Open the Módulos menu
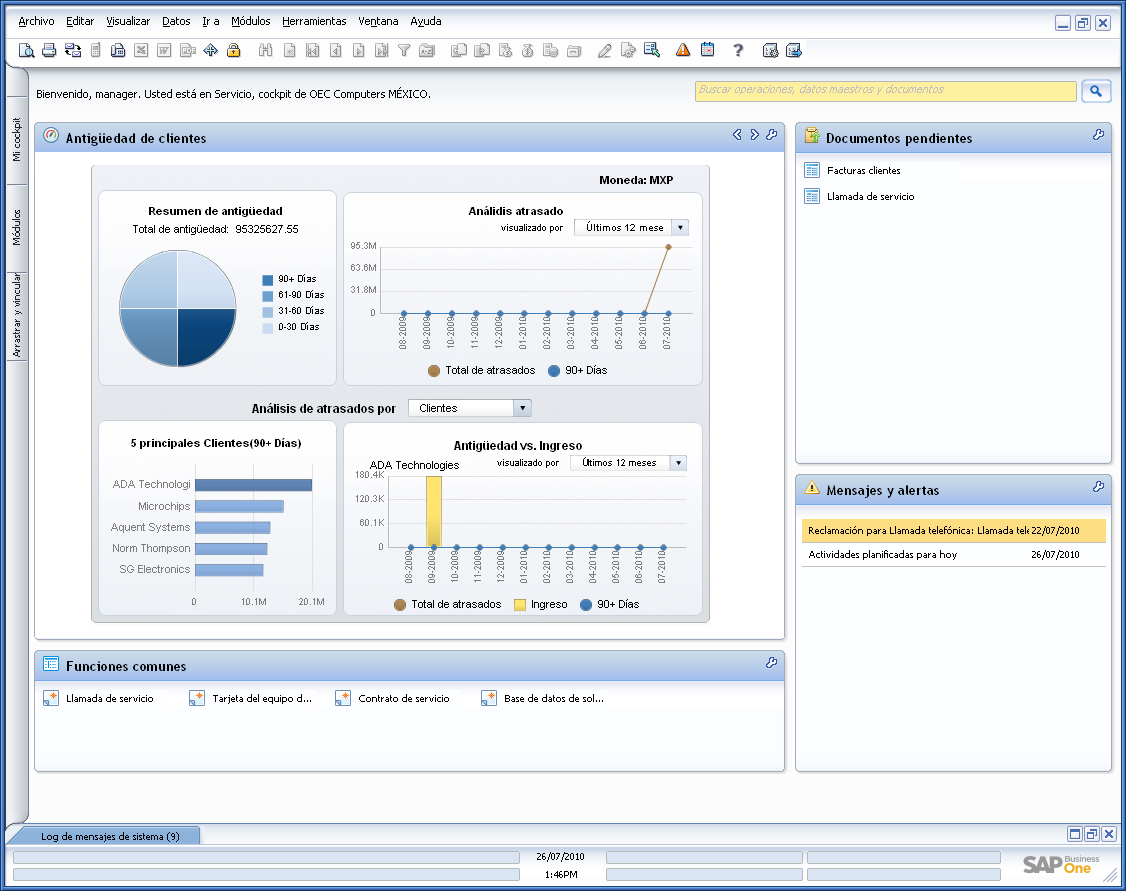This screenshot has height=891, width=1126. pyautogui.click(x=250, y=21)
